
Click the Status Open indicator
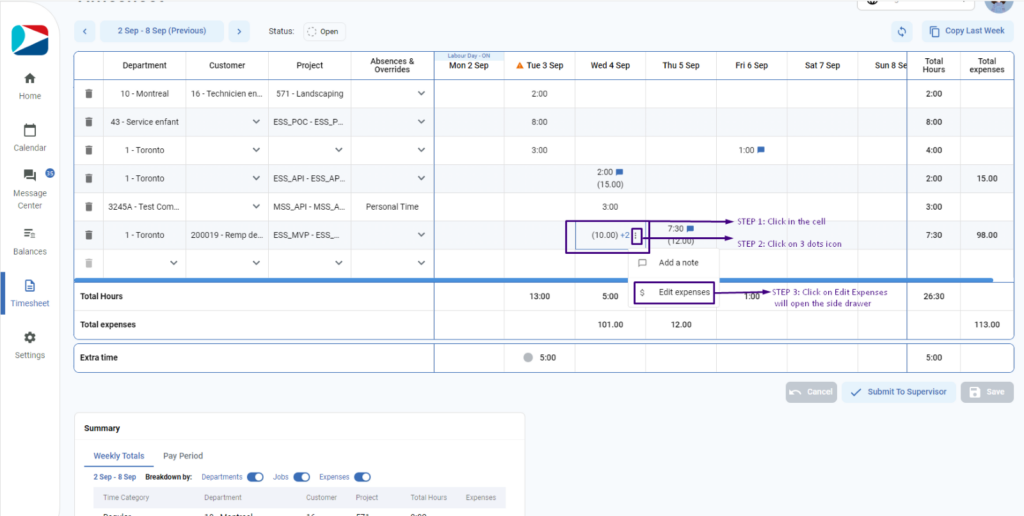[325, 31]
